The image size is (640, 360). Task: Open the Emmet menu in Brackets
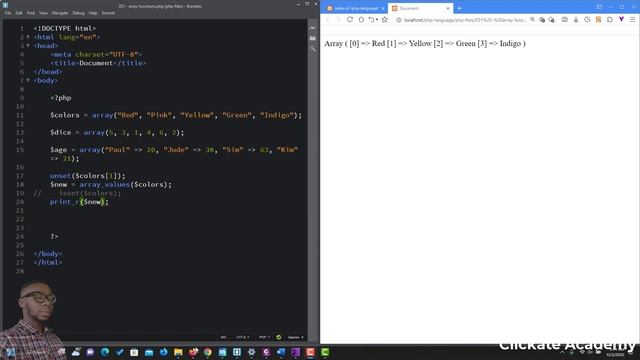(x=108, y=13)
